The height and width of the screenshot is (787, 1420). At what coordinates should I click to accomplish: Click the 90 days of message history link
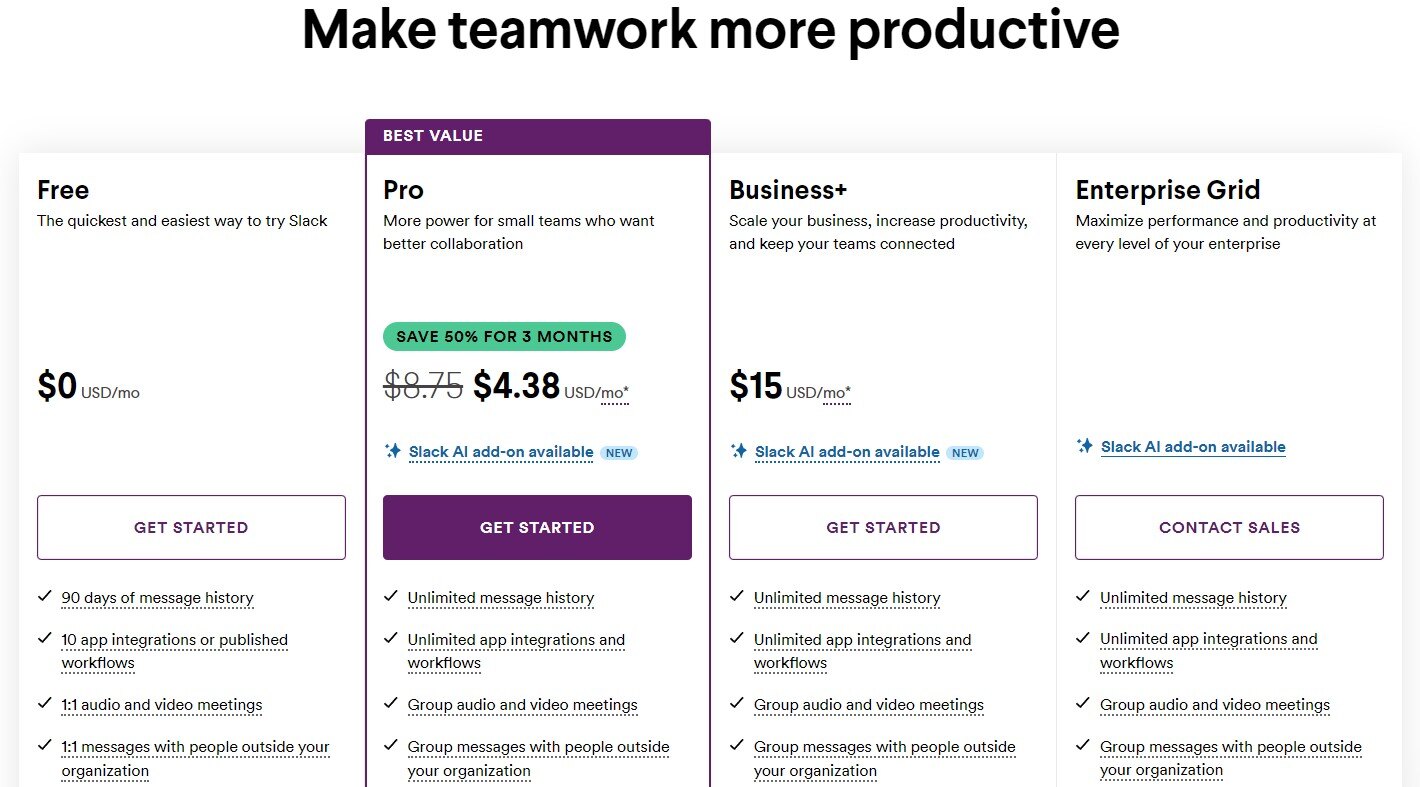coord(157,597)
